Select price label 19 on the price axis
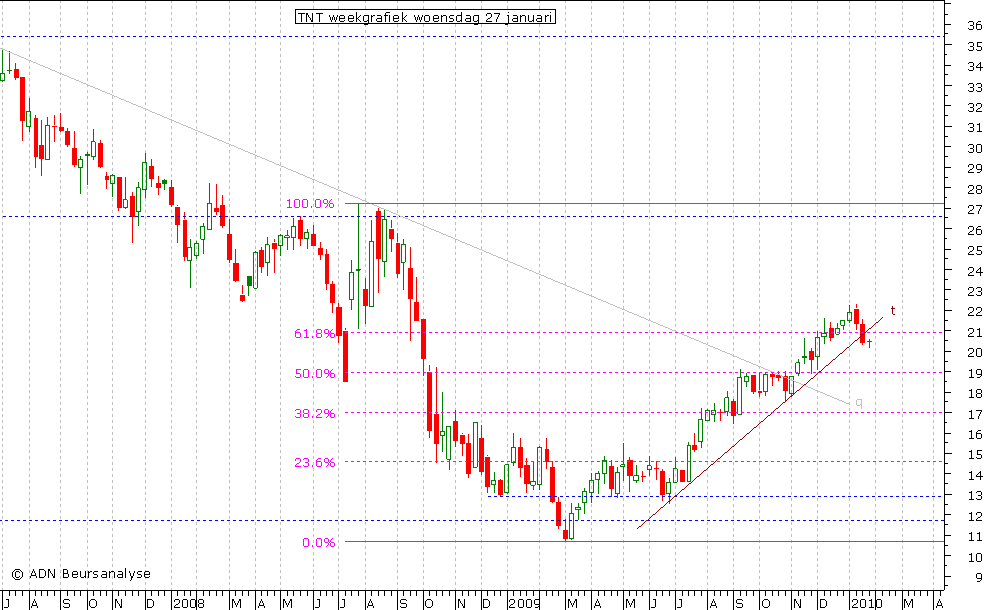 click(975, 374)
